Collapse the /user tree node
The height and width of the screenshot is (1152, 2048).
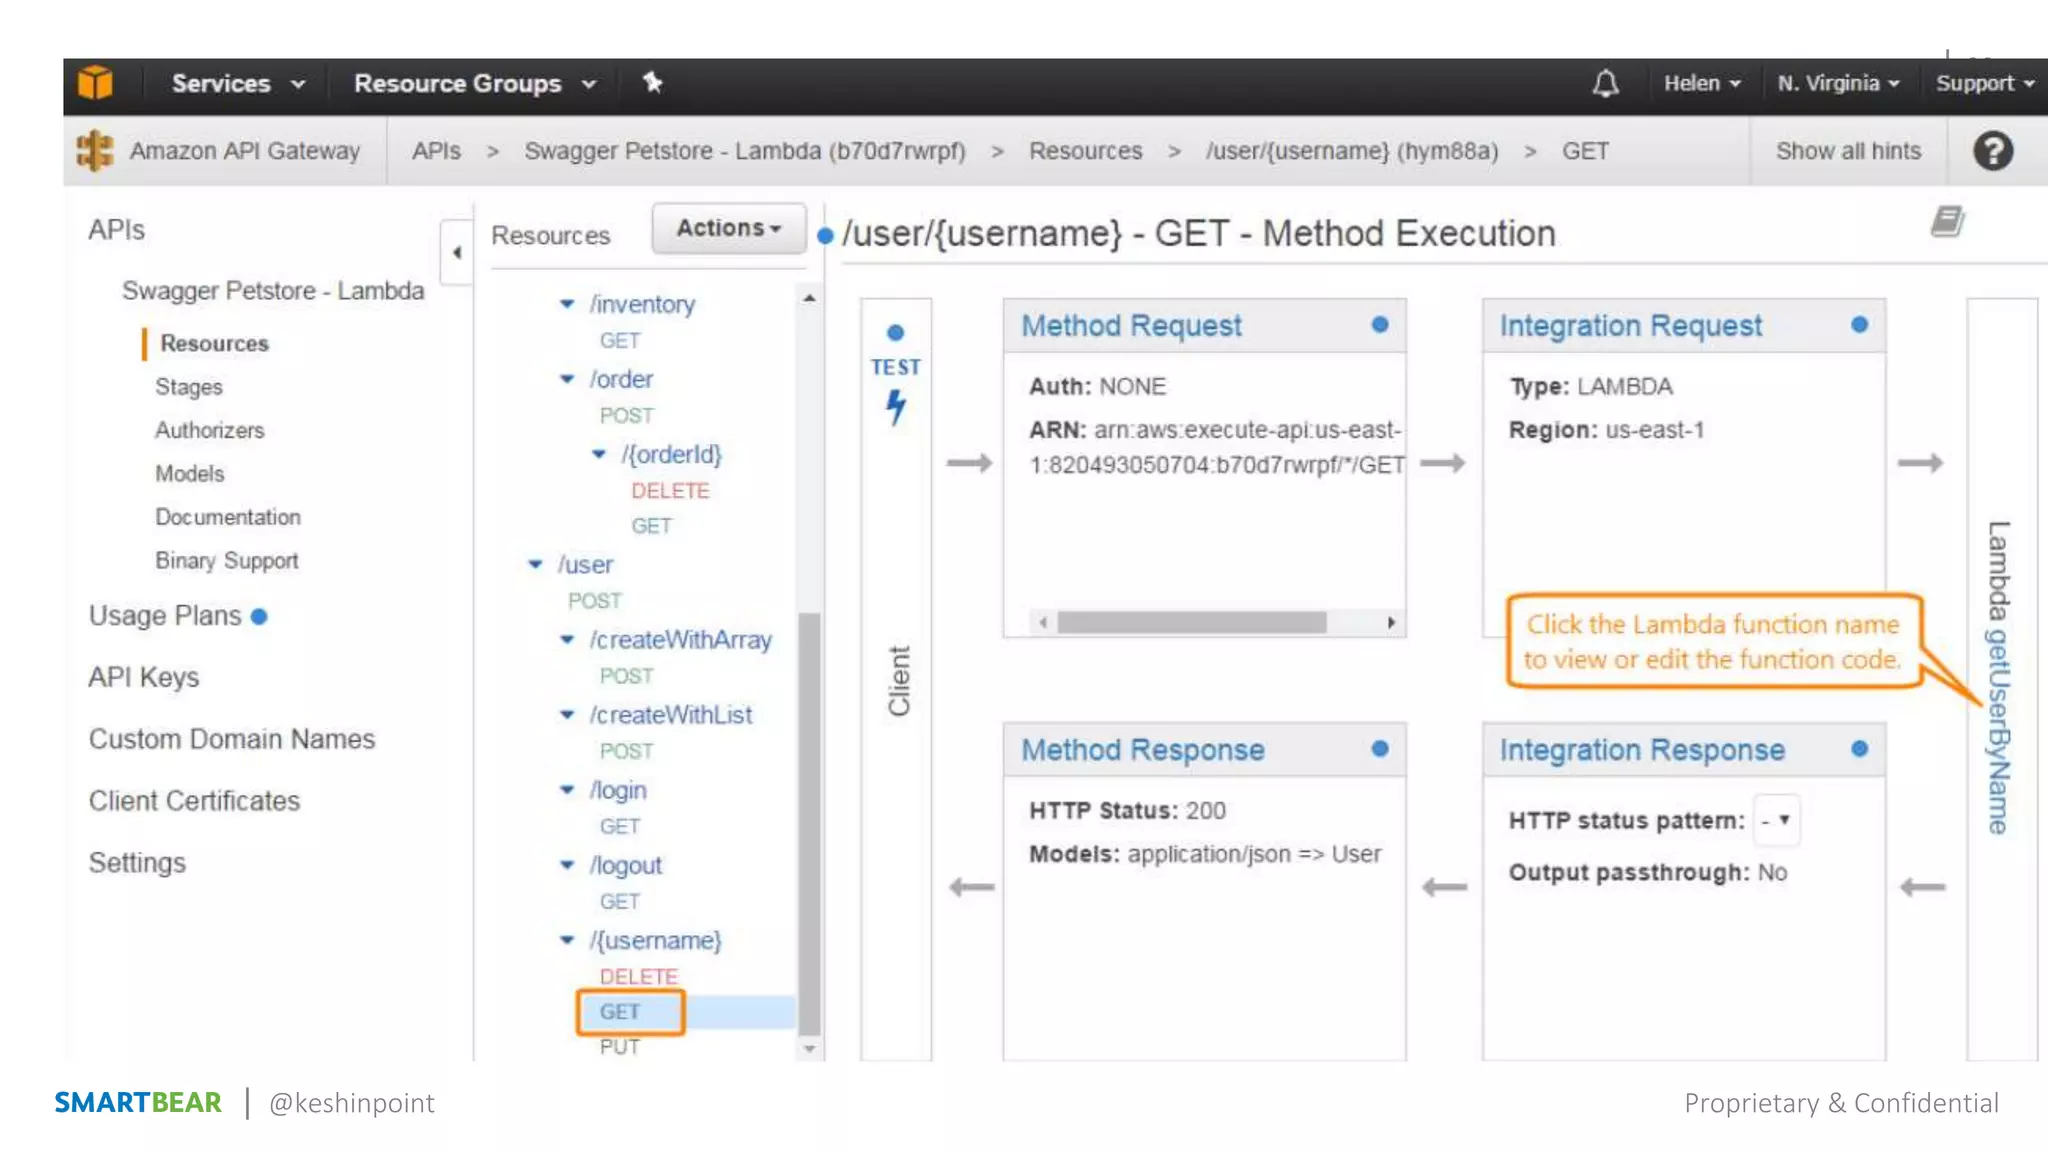535,565
